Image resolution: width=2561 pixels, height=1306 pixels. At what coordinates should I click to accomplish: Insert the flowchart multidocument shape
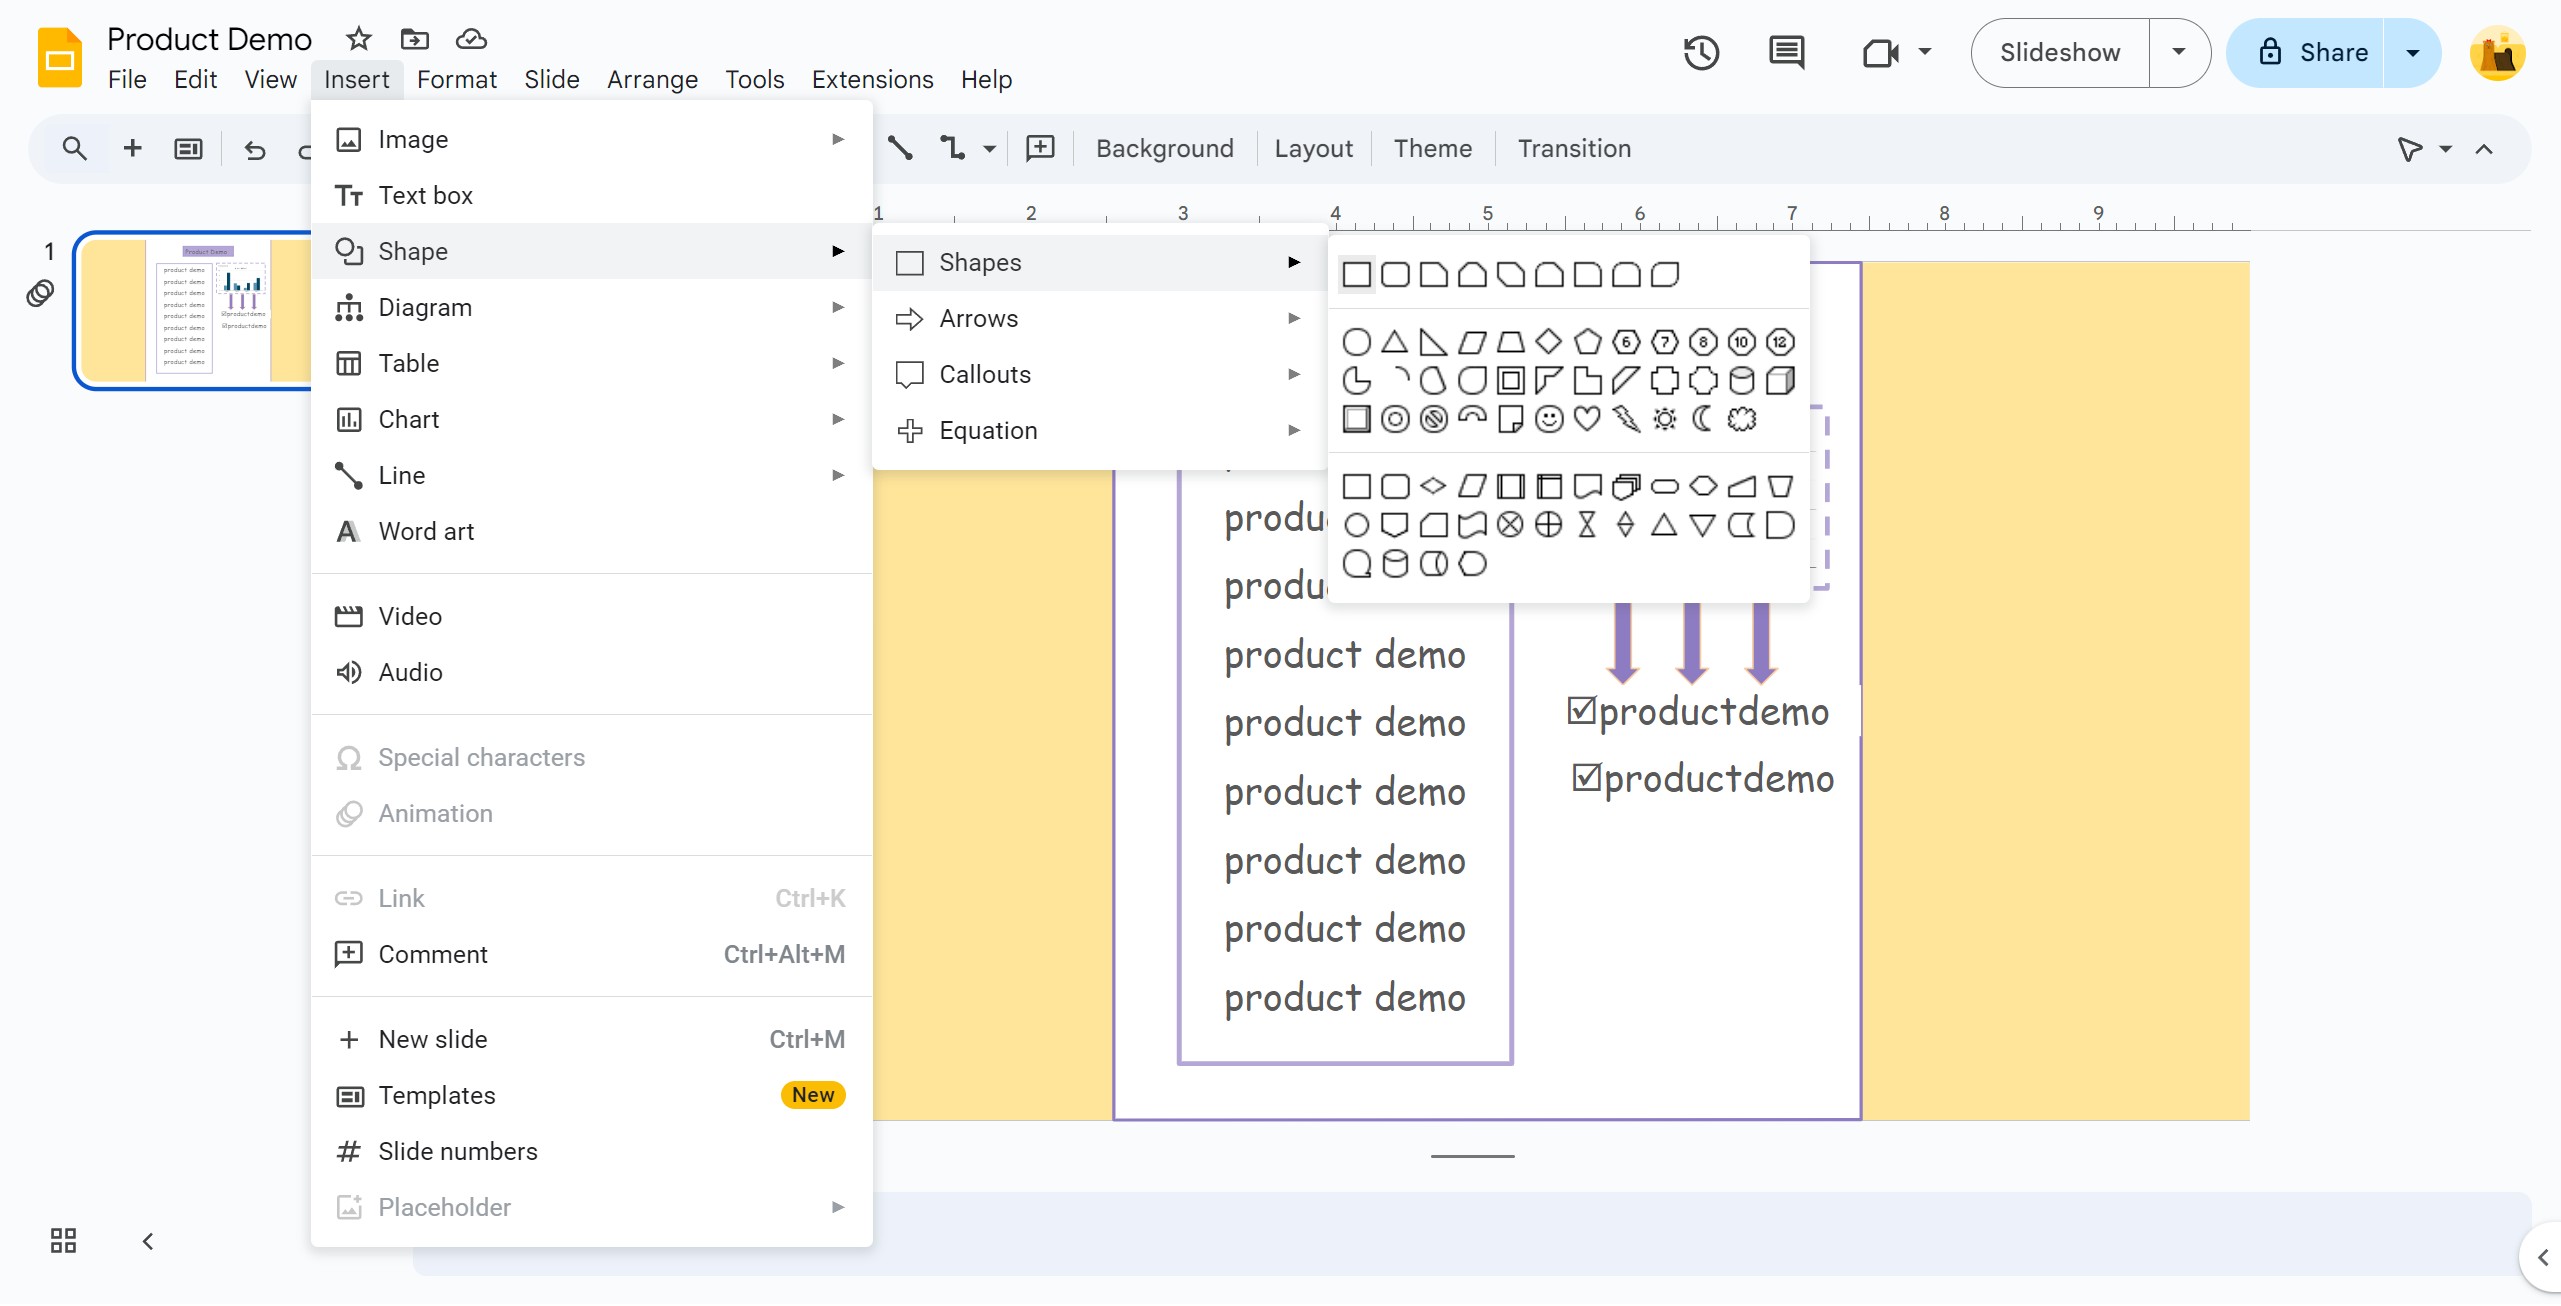pyautogui.click(x=1626, y=487)
